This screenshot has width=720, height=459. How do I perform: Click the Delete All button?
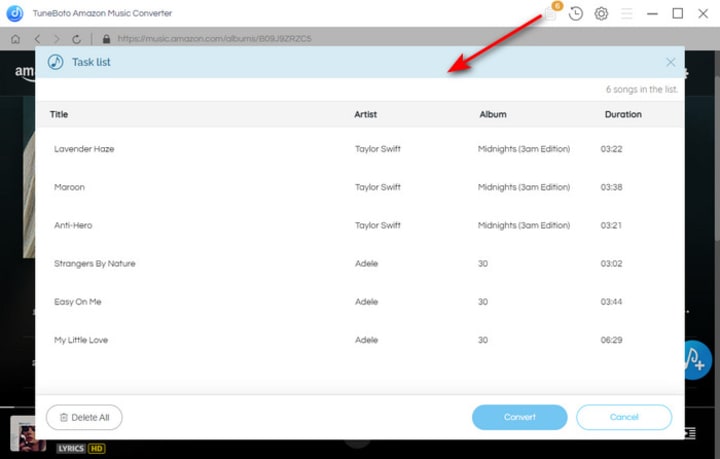pyautogui.click(x=84, y=417)
